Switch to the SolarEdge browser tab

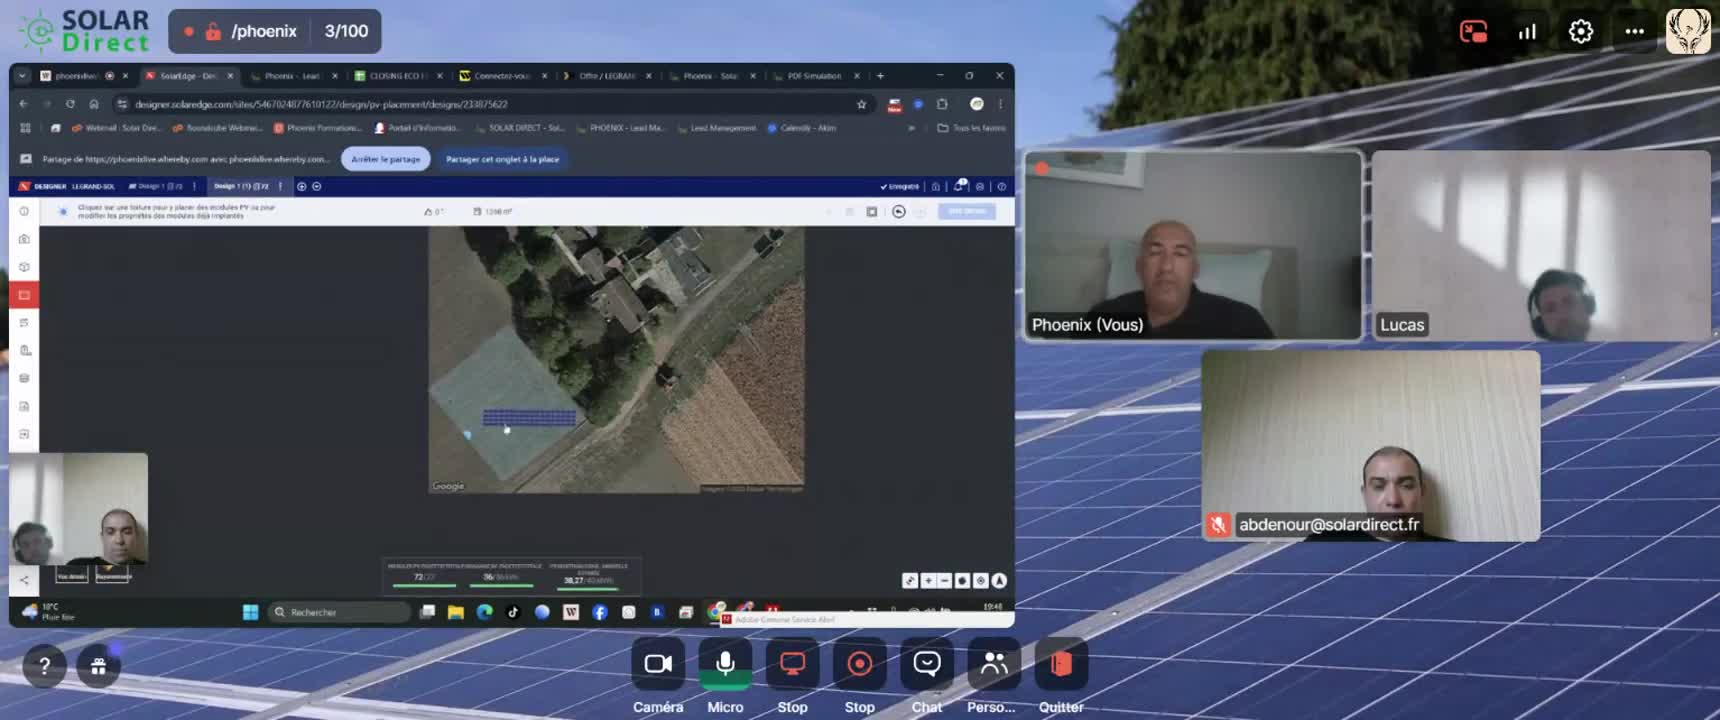click(189, 76)
